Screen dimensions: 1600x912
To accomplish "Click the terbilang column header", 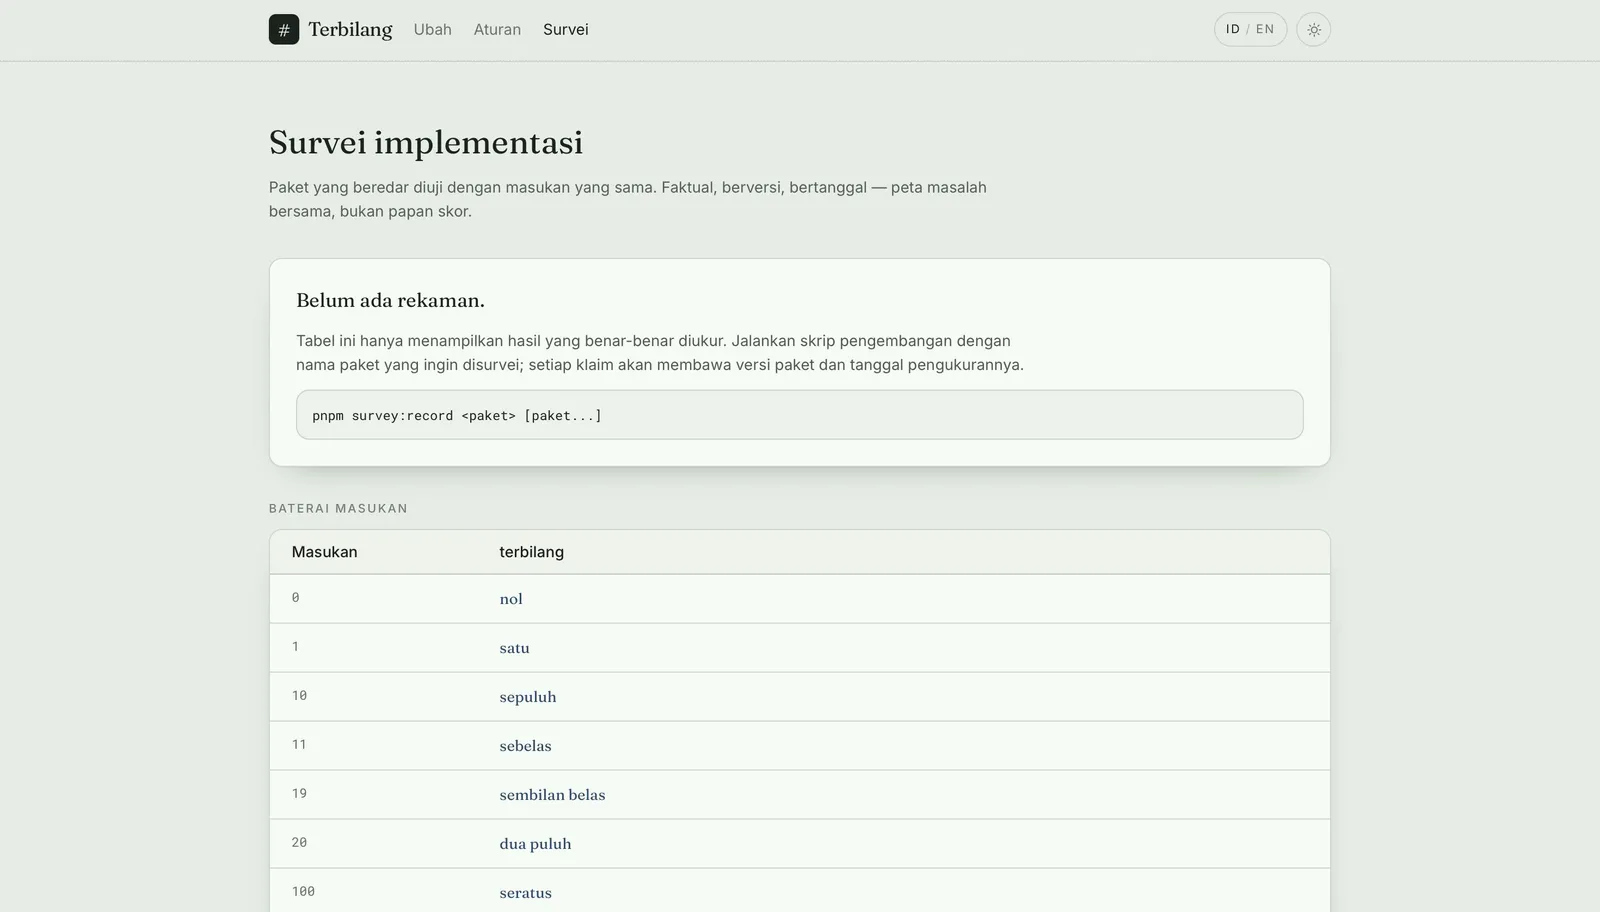I will [x=532, y=552].
